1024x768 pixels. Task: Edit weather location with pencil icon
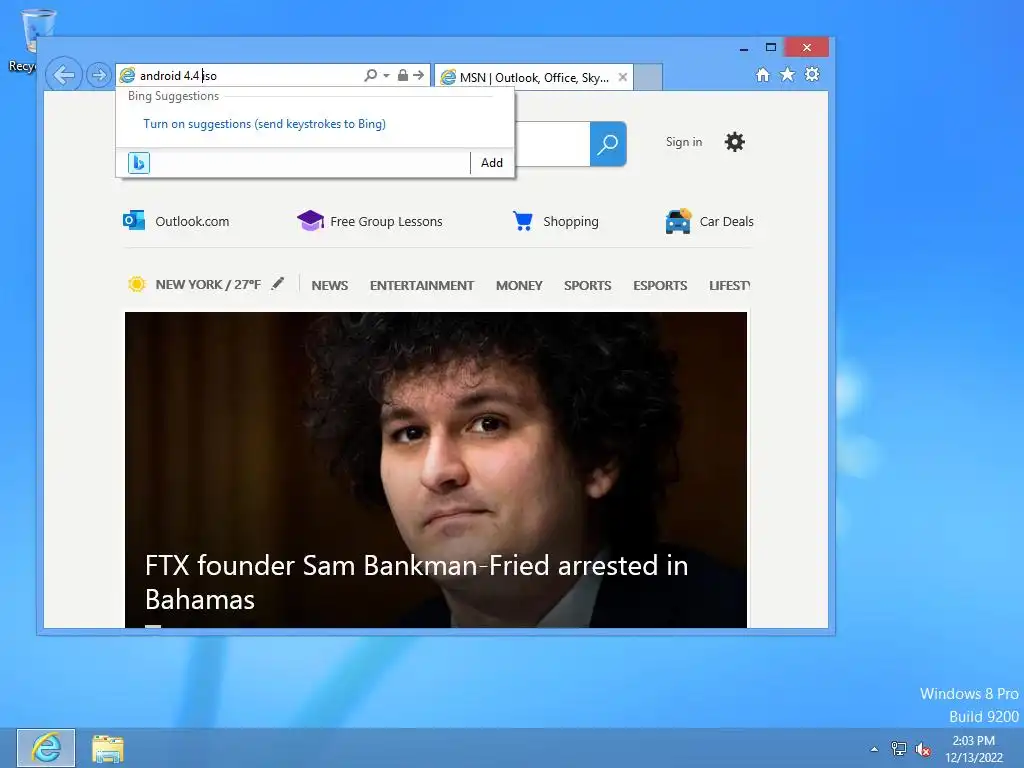click(x=278, y=283)
